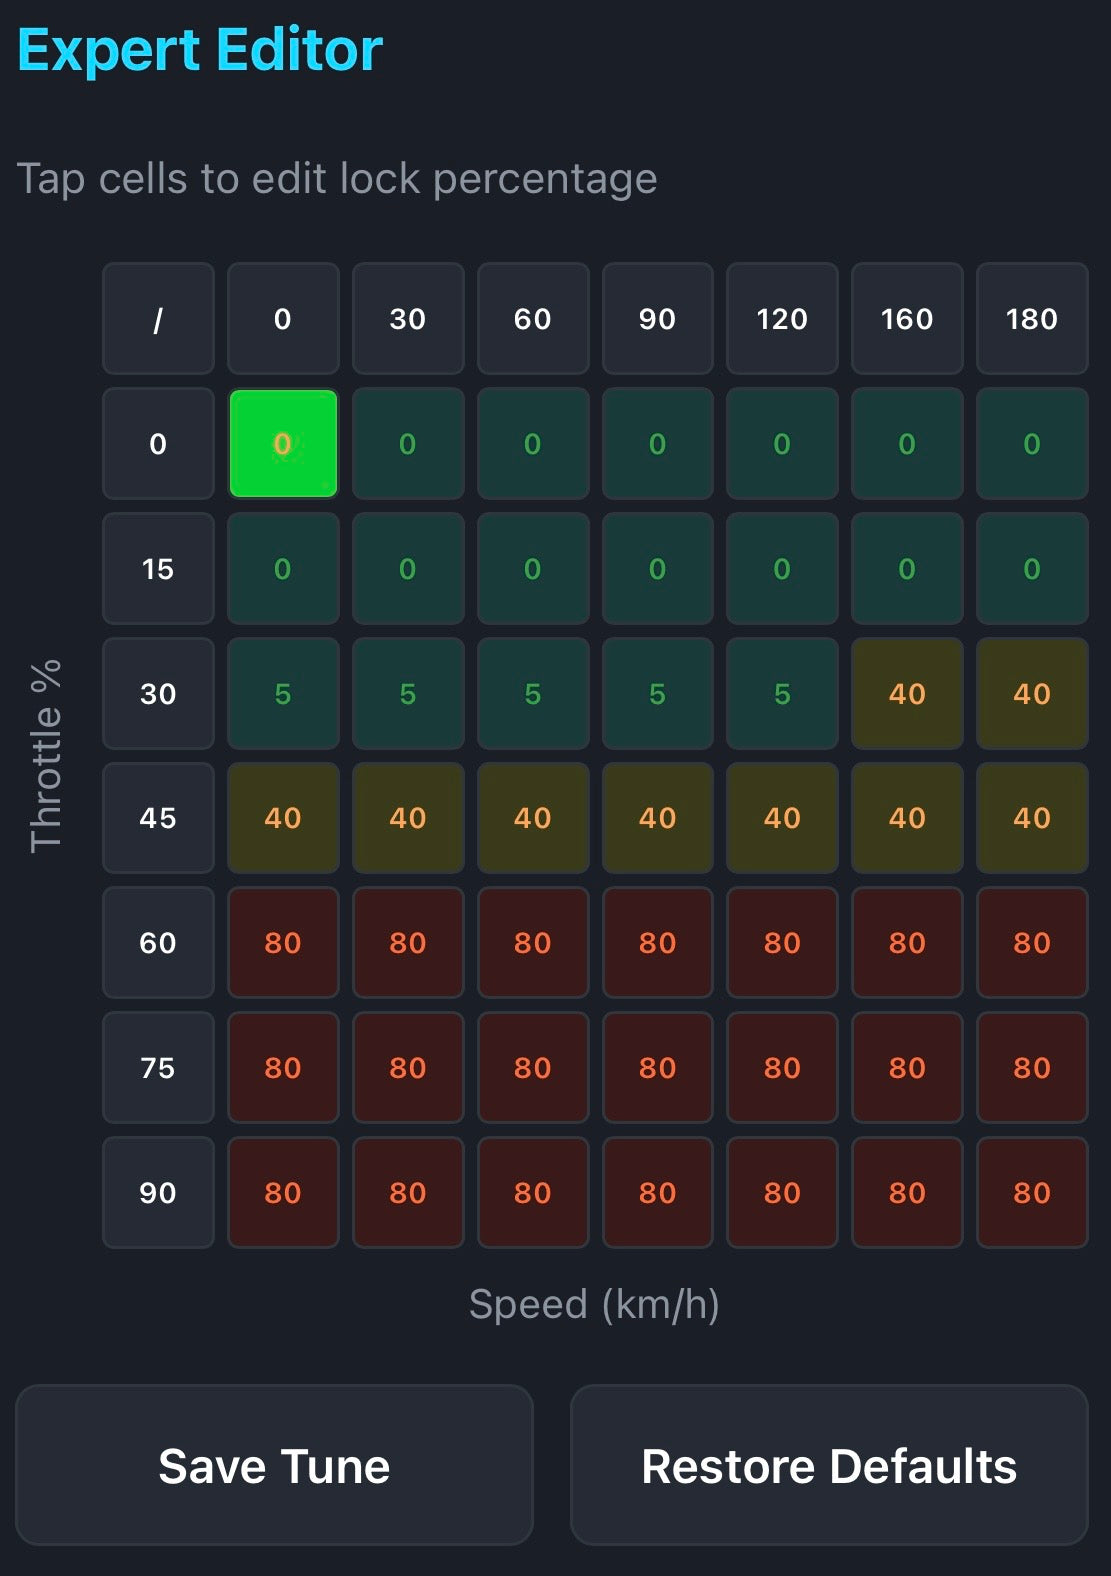Tap cell at throttle 30, speed 180
Viewport: 1111px width, 1576px height.
1032,694
